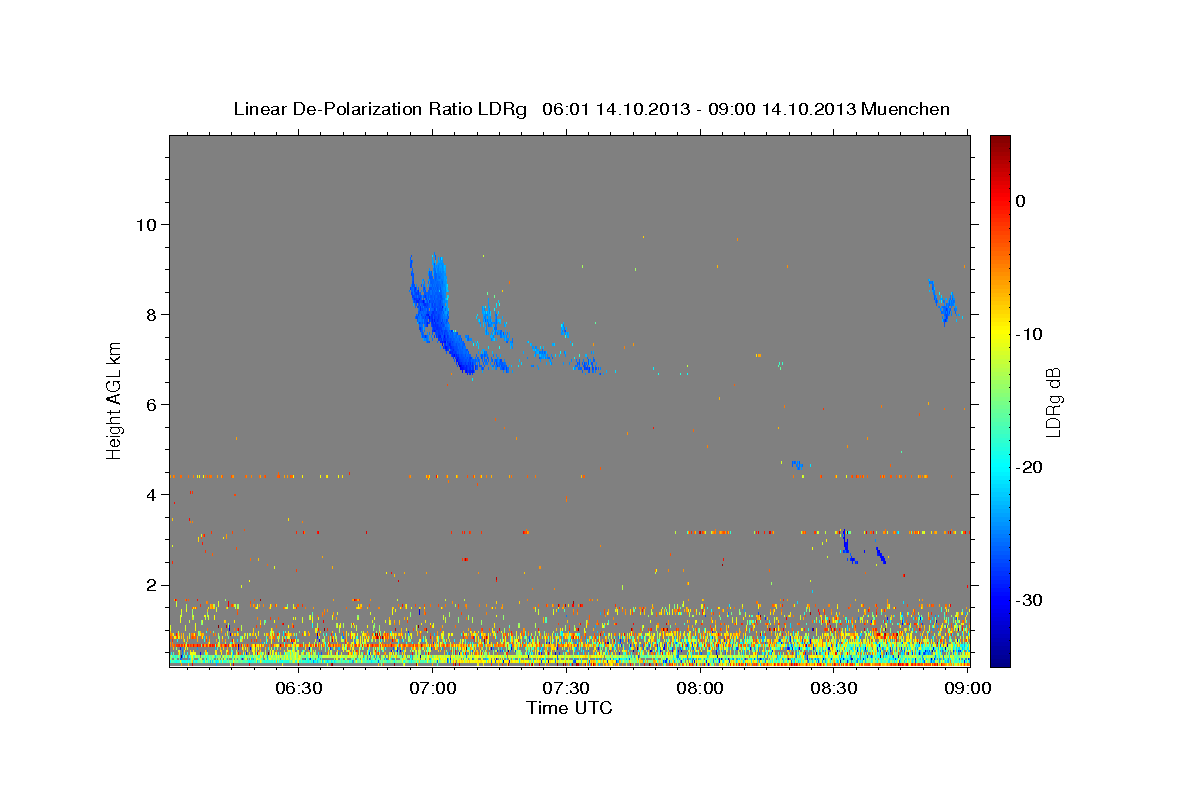Click the end time '09:00 14.10.2013' in the title
This screenshot has width=1200, height=800.
(783, 109)
